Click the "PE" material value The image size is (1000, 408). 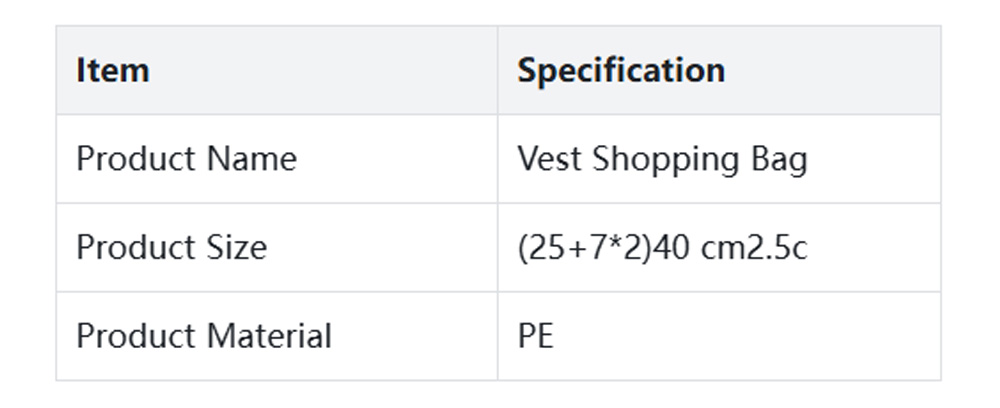(x=535, y=336)
